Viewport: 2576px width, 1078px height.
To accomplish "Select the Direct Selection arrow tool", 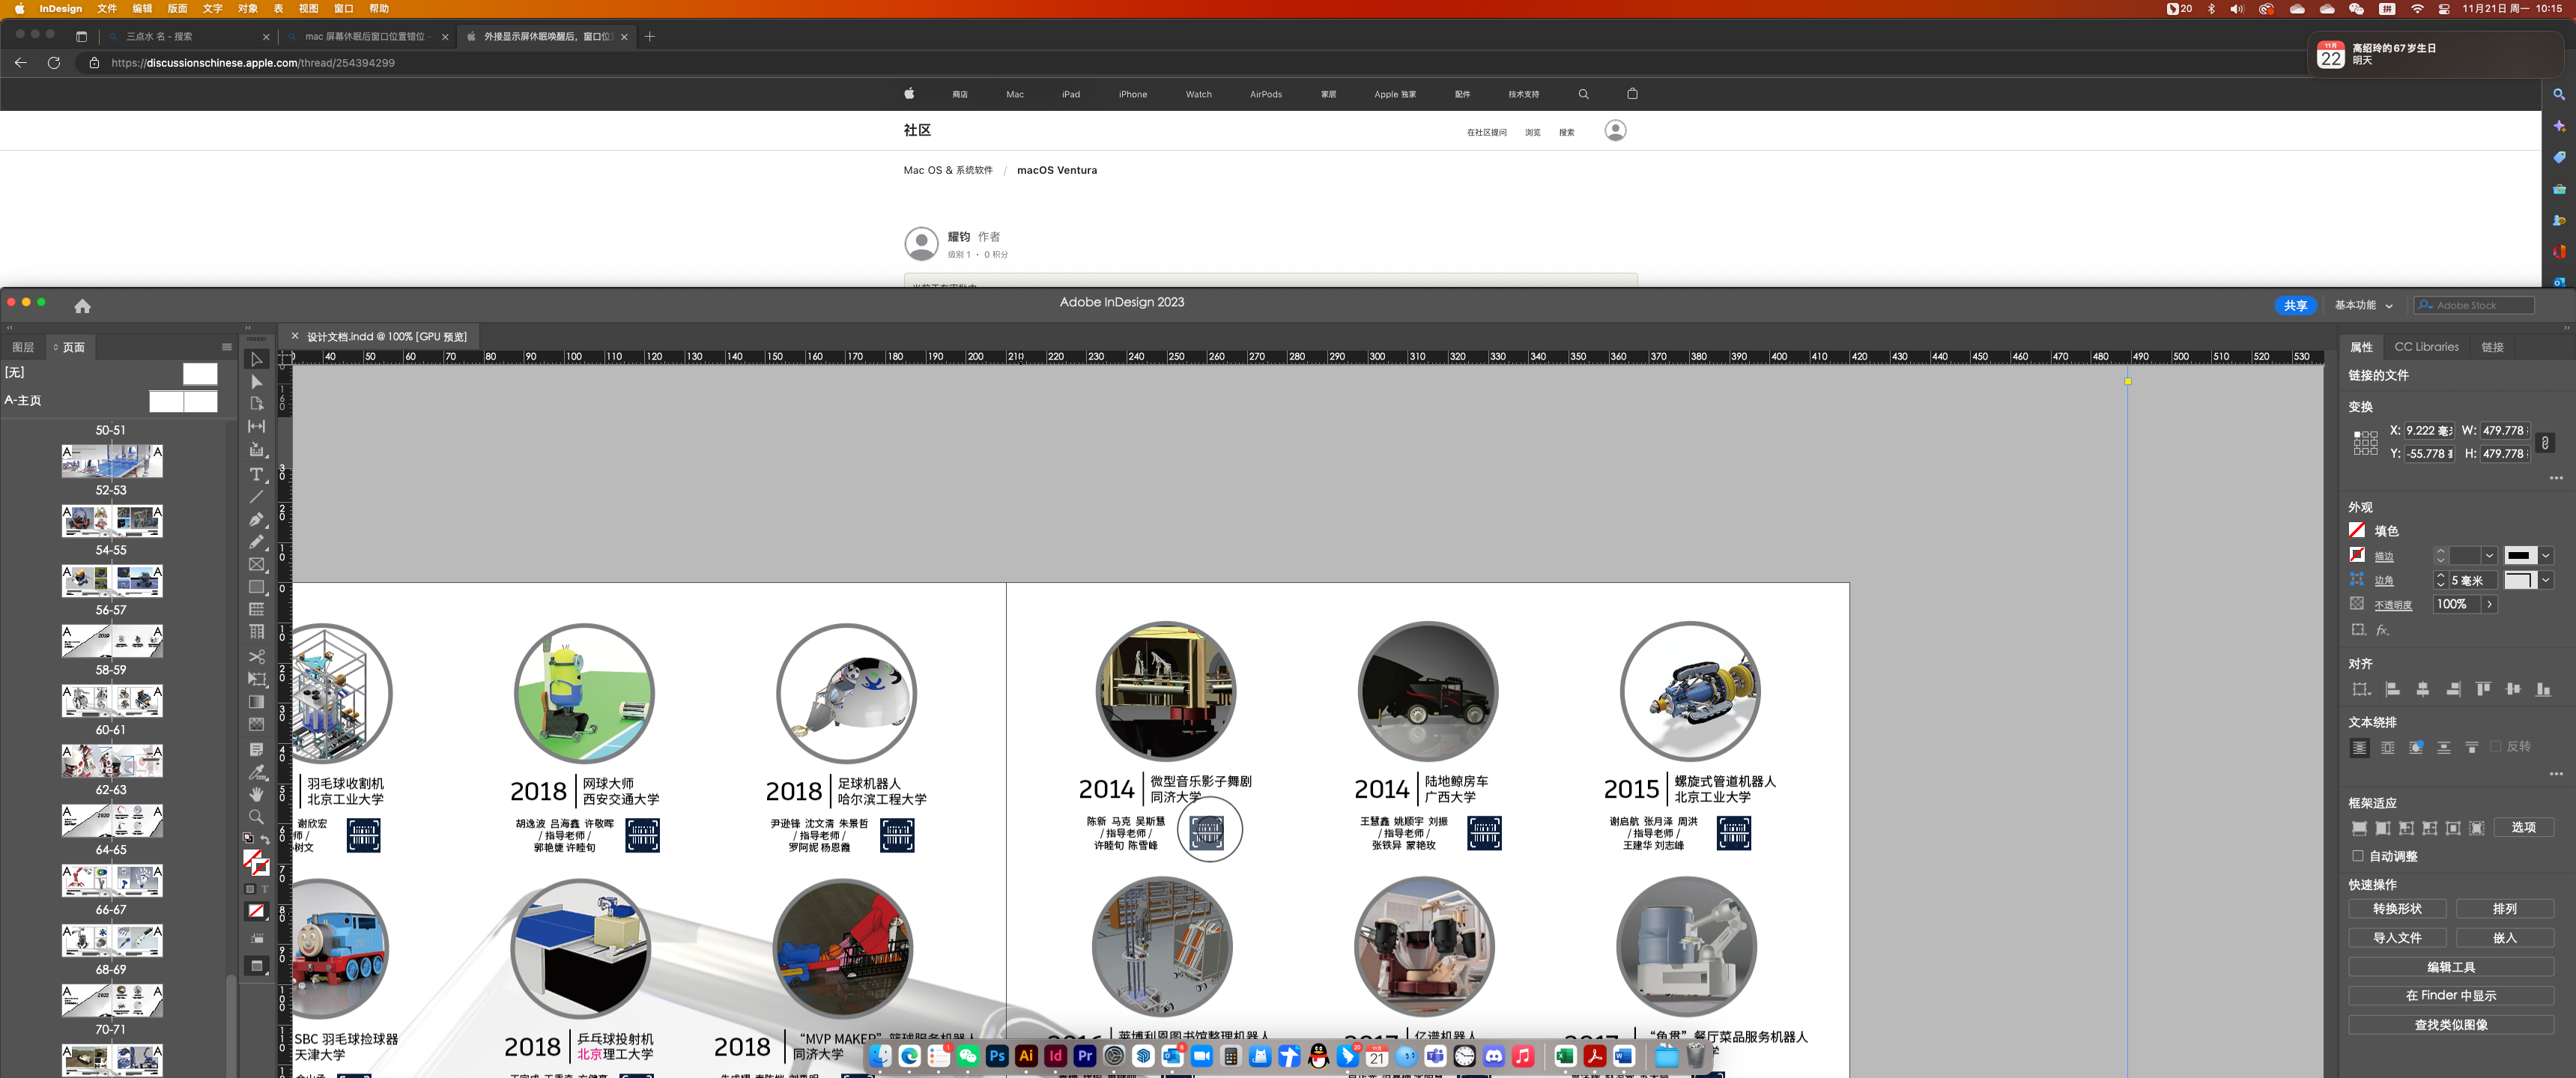I will pyautogui.click(x=256, y=382).
